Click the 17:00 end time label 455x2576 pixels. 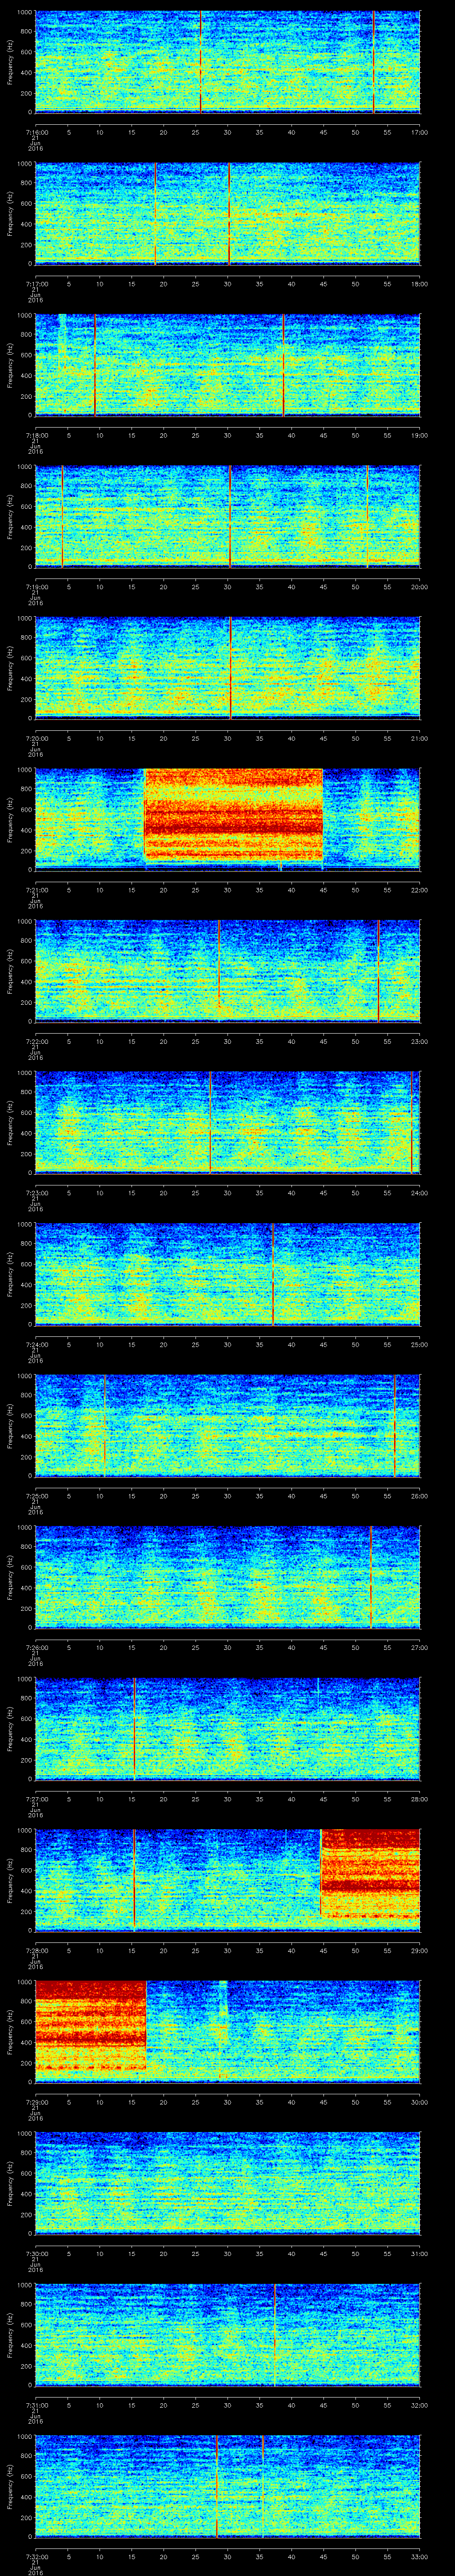[419, 132]
